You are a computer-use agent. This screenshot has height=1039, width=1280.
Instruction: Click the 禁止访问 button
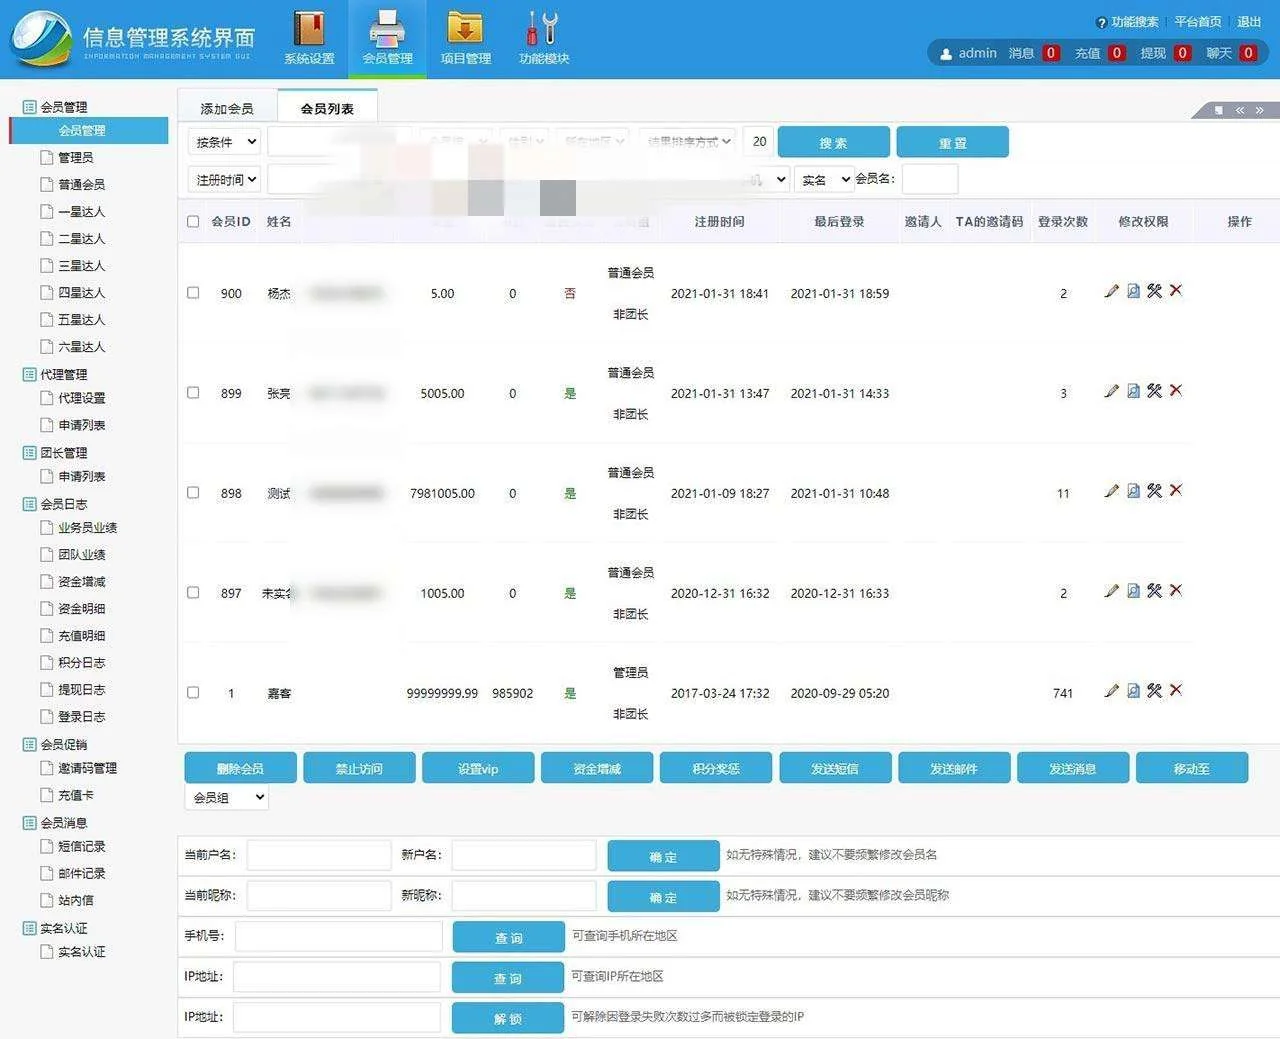coord(359,768)
